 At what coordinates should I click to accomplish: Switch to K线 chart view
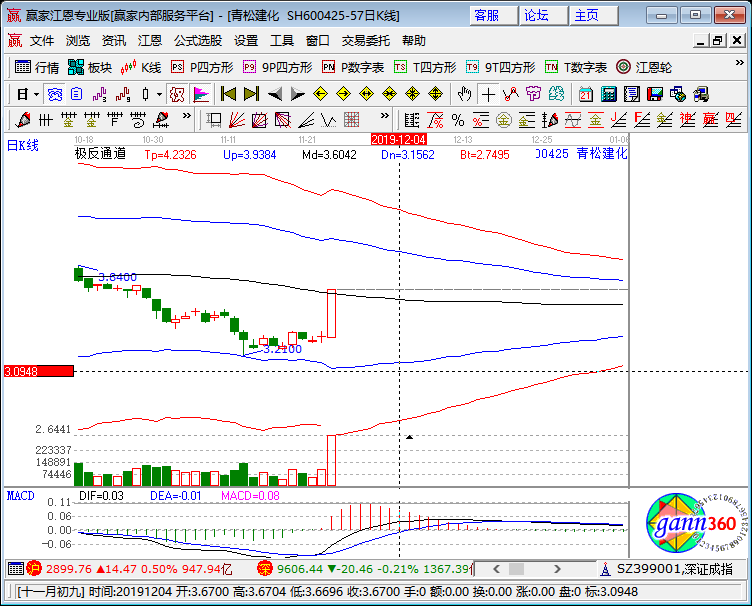pos(141,67)
